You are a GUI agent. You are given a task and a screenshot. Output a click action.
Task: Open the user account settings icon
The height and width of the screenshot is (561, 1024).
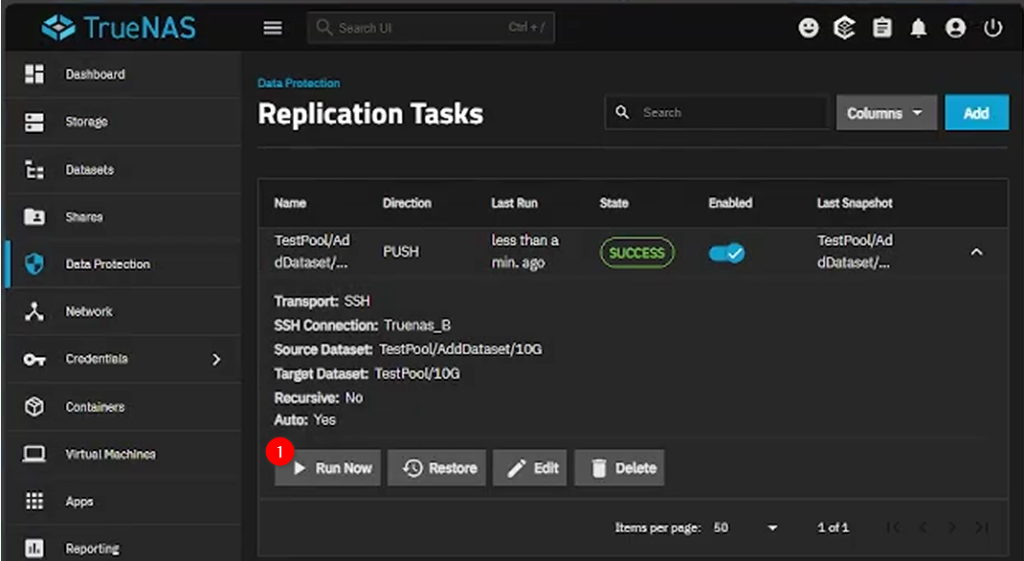point(955,28)
